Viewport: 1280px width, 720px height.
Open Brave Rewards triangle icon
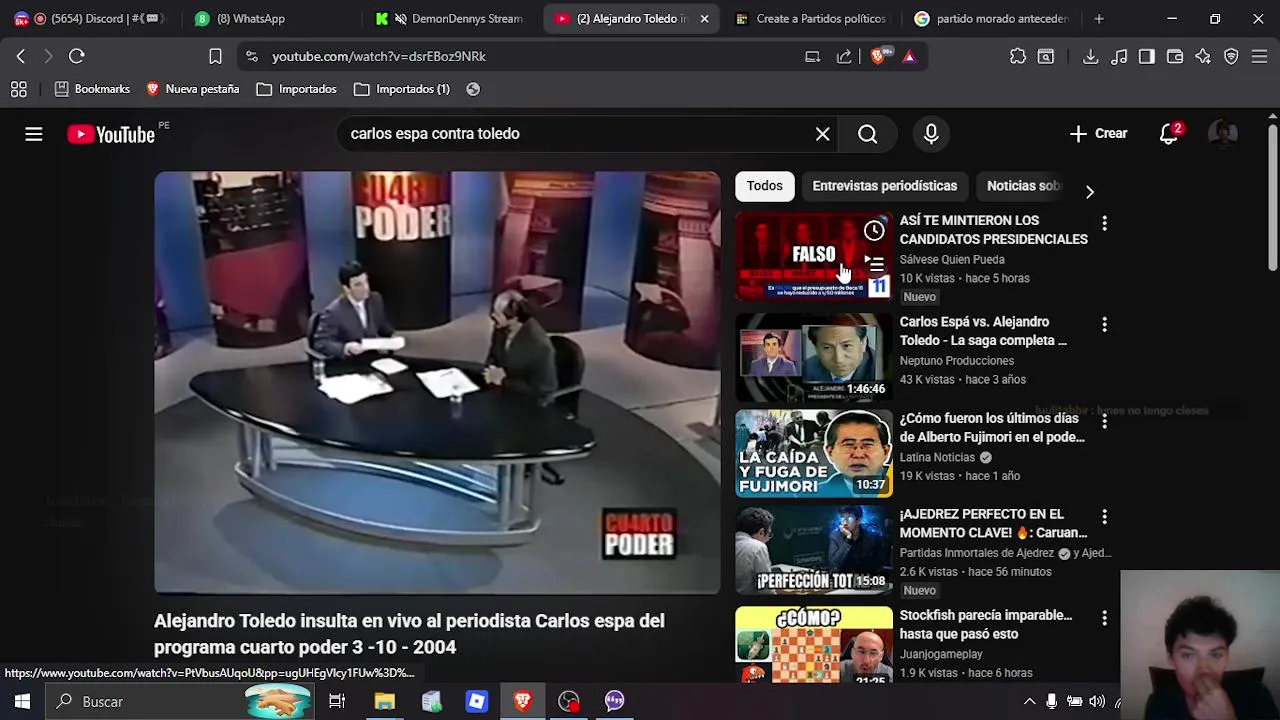point(909,57)
